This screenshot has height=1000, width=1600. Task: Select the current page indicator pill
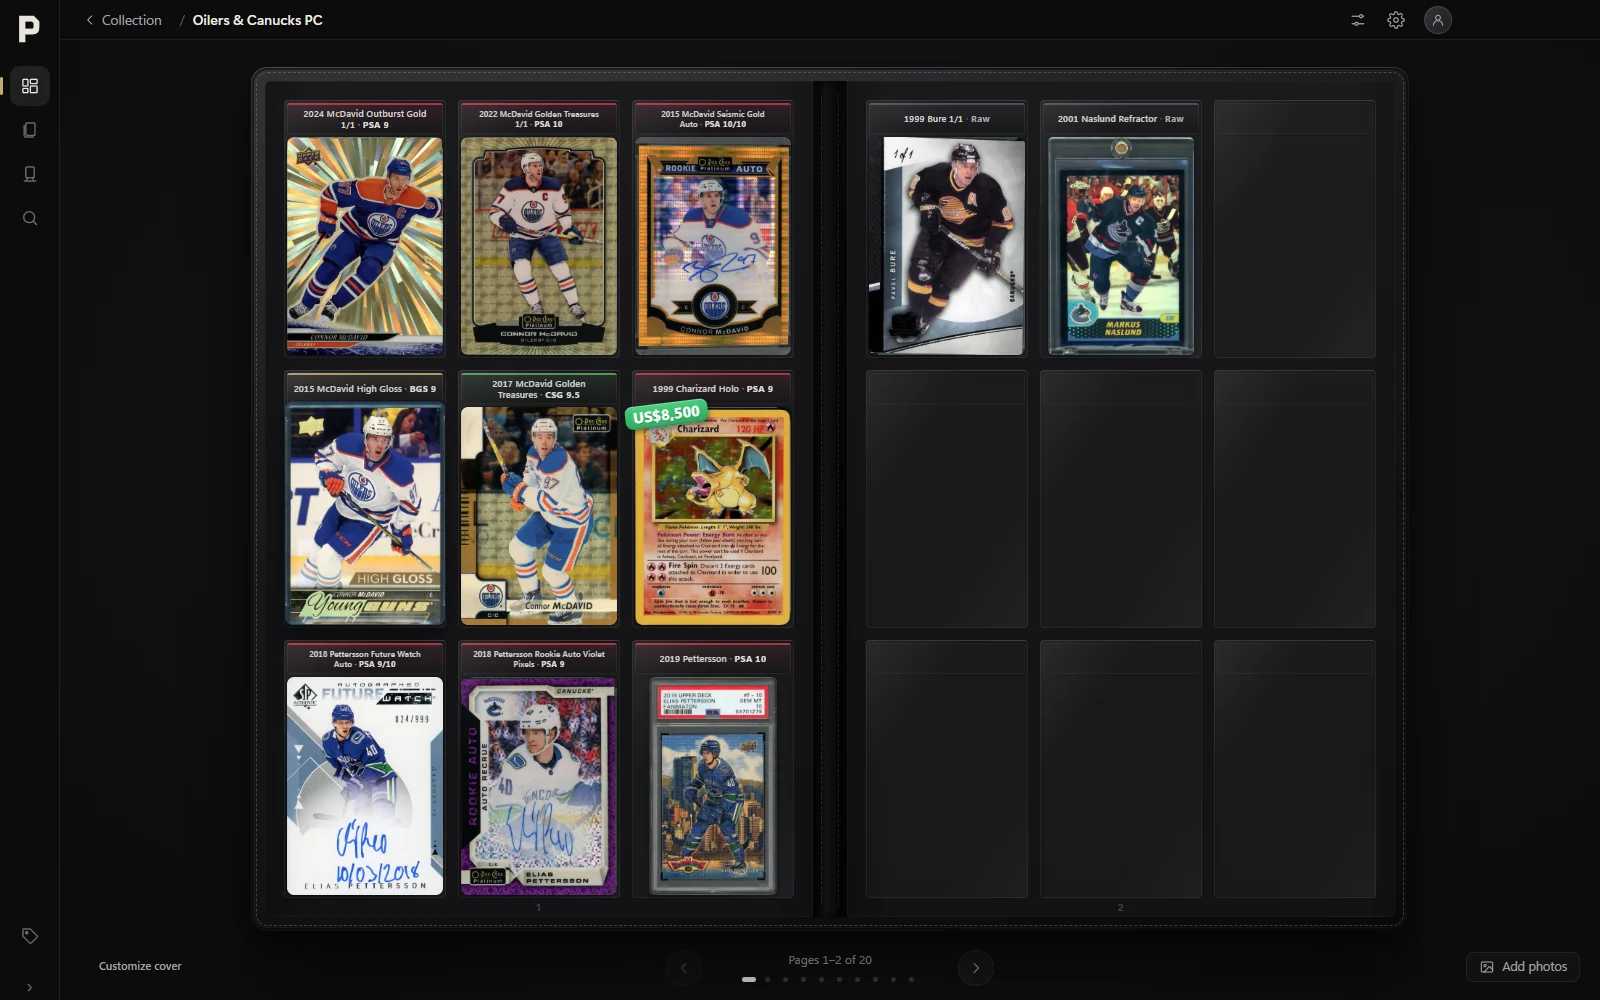pos(749,980)
